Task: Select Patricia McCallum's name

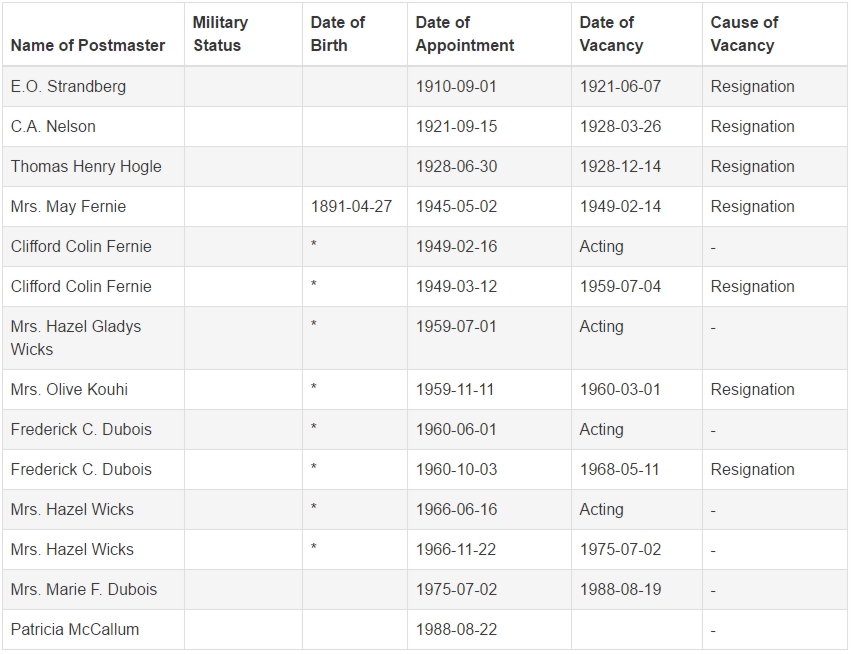Action: (75, 630)
